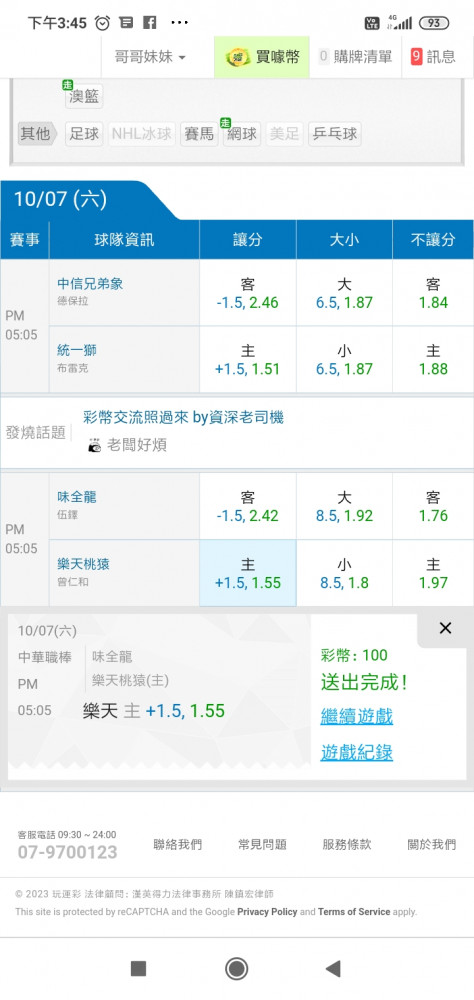
Task: Toggle 味全龍 大 8.5 over bet
Action: click(344, 506)
